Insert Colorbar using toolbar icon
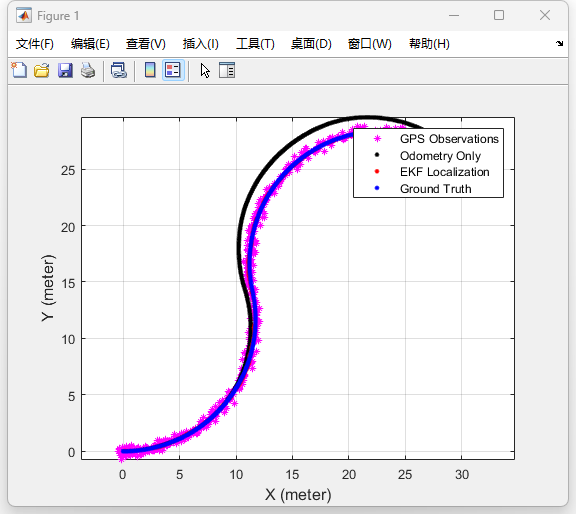Viewport: 576px width, 514px height. click(x=150, y=70)
